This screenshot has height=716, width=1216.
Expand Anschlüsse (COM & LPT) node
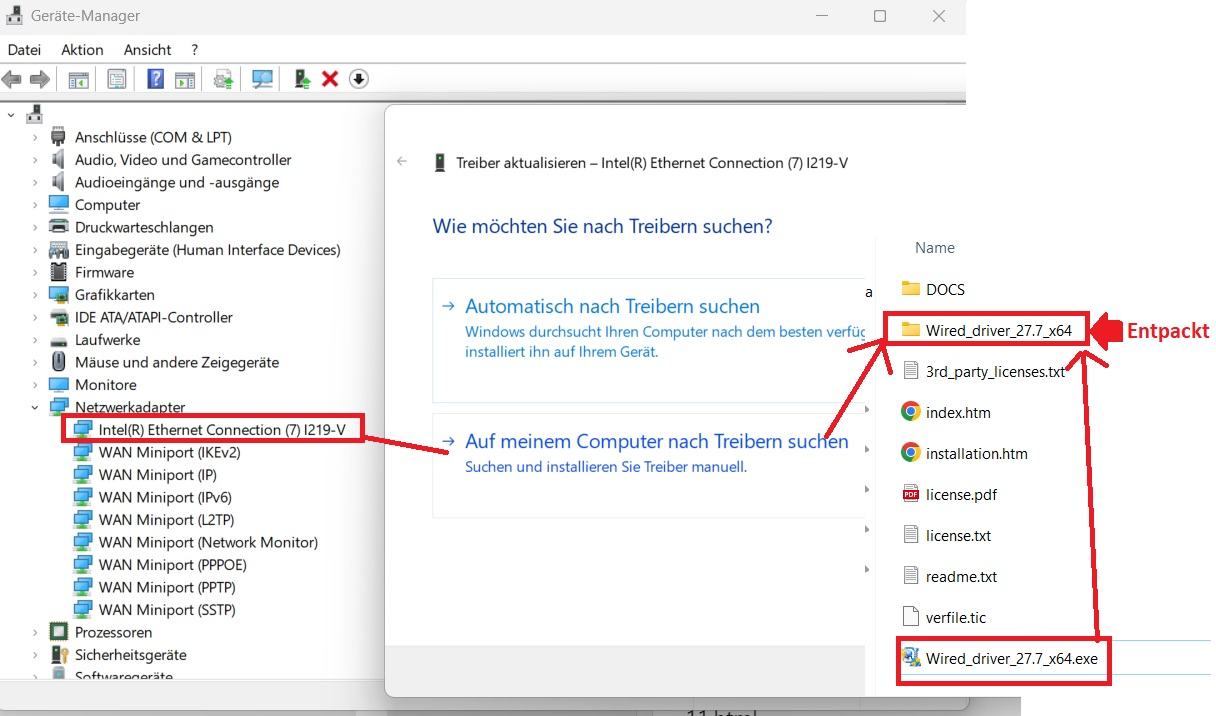tap(35, 137)
